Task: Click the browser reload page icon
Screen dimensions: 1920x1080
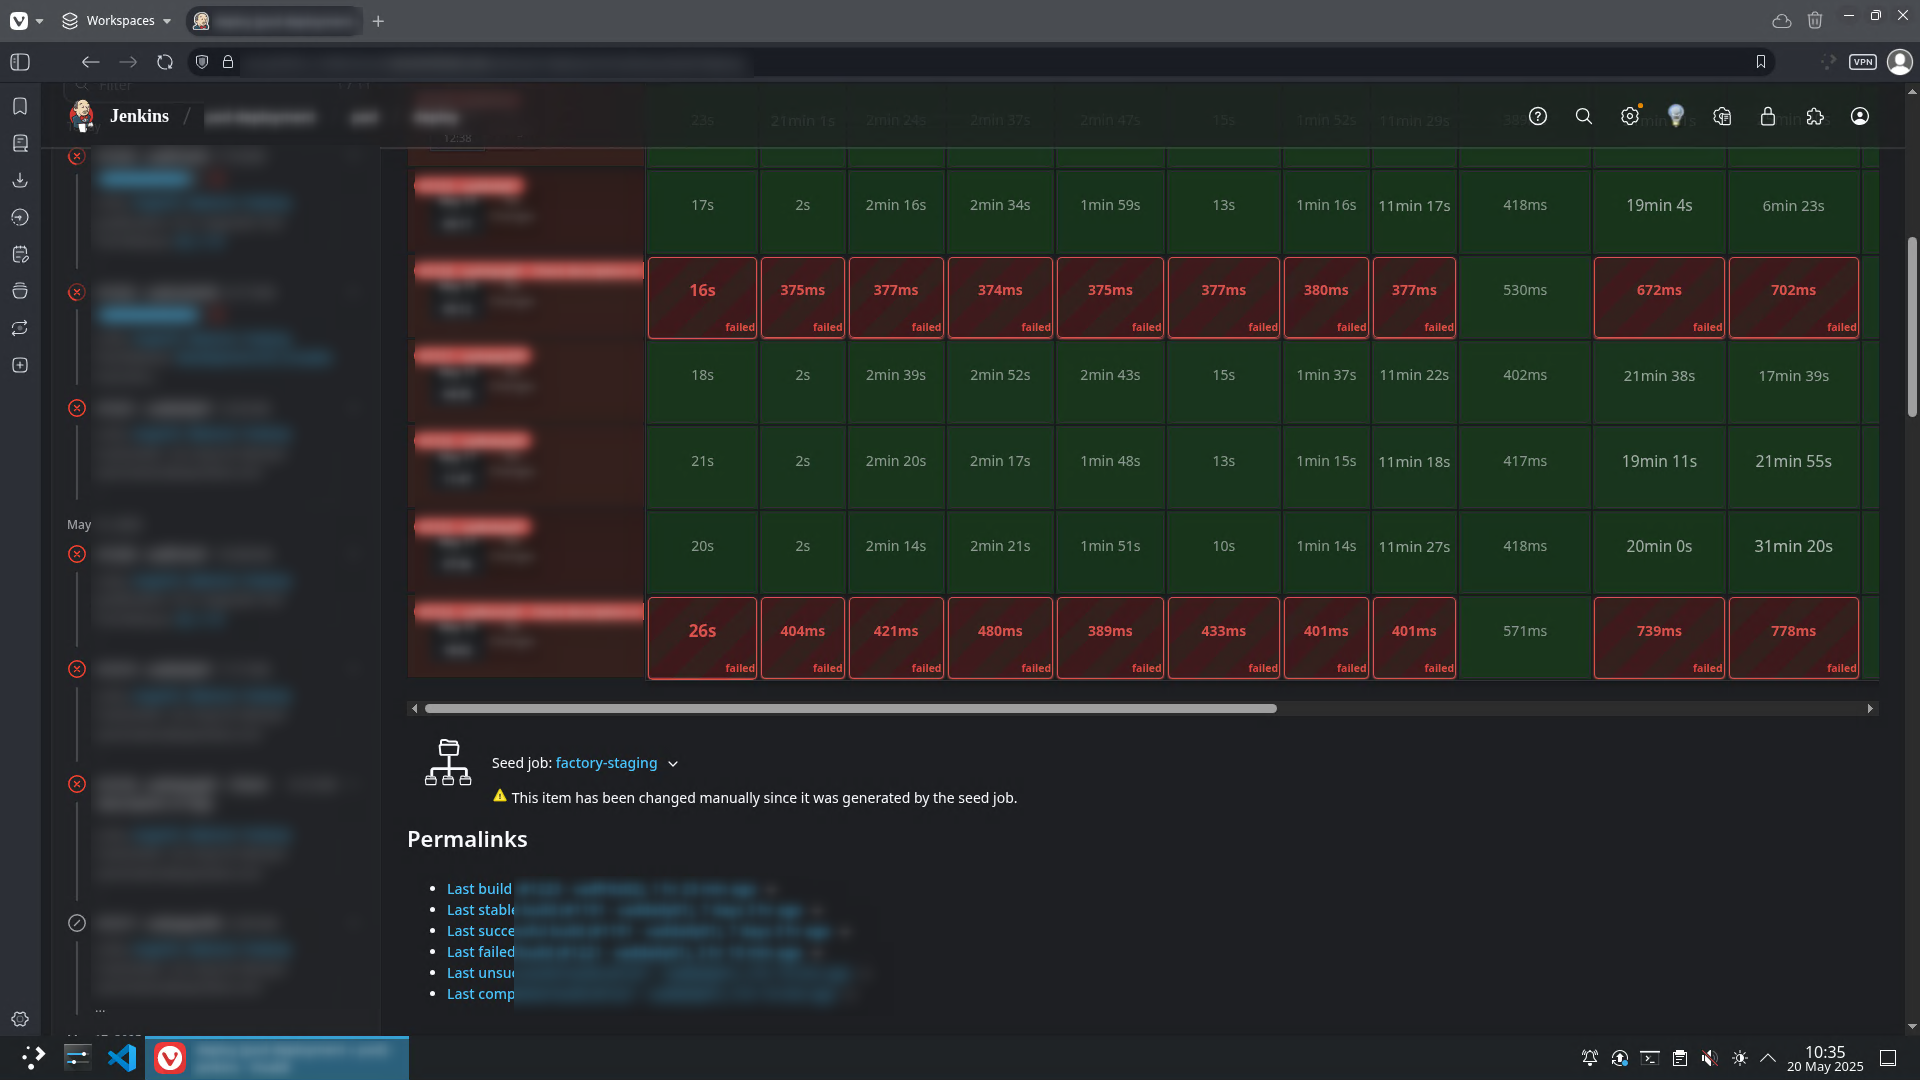Action: point(165,62)
